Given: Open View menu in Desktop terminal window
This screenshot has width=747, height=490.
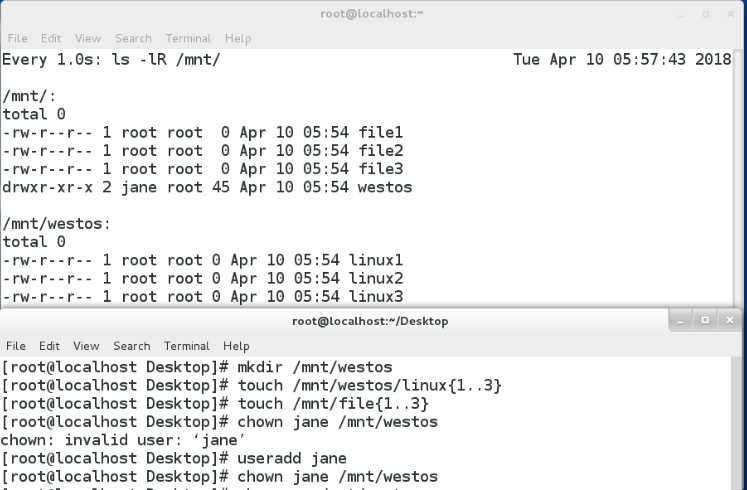Looking at the screenshot, I should [86, 346].
